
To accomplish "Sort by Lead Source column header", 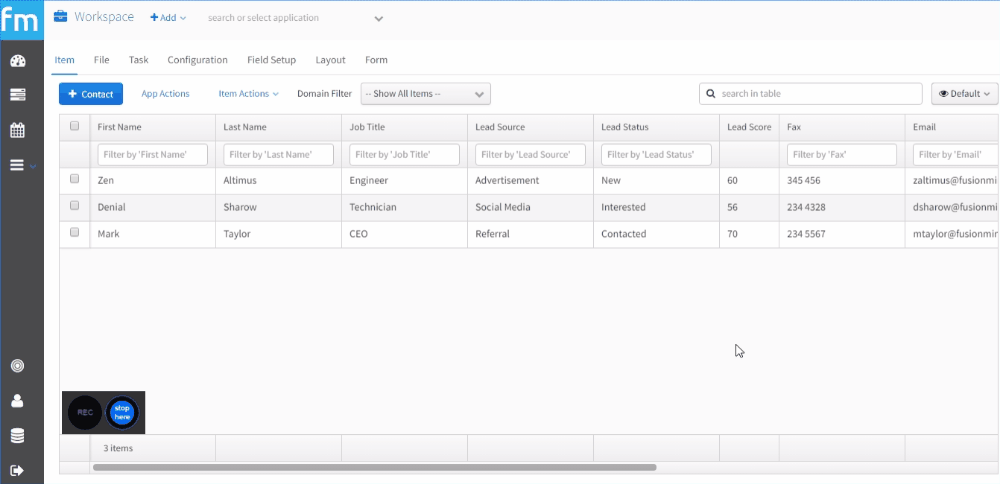I will click(x=531, y=127).
